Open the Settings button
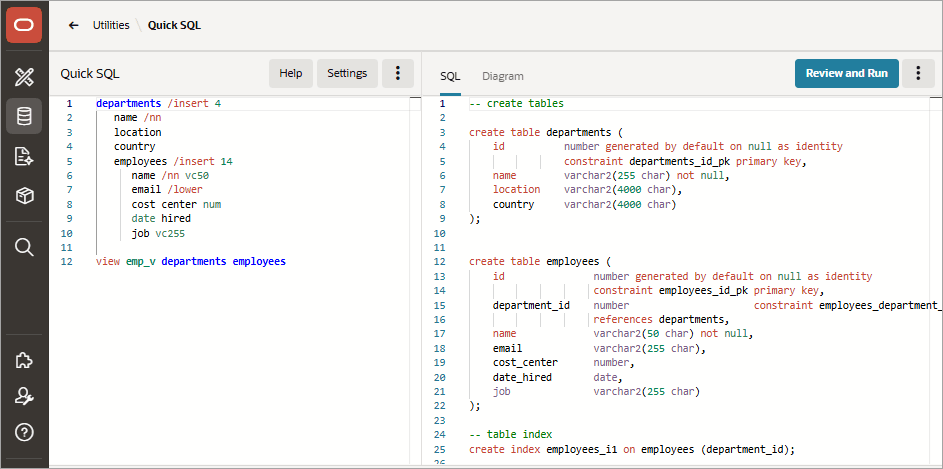943x469 pixels. point(347,73)
